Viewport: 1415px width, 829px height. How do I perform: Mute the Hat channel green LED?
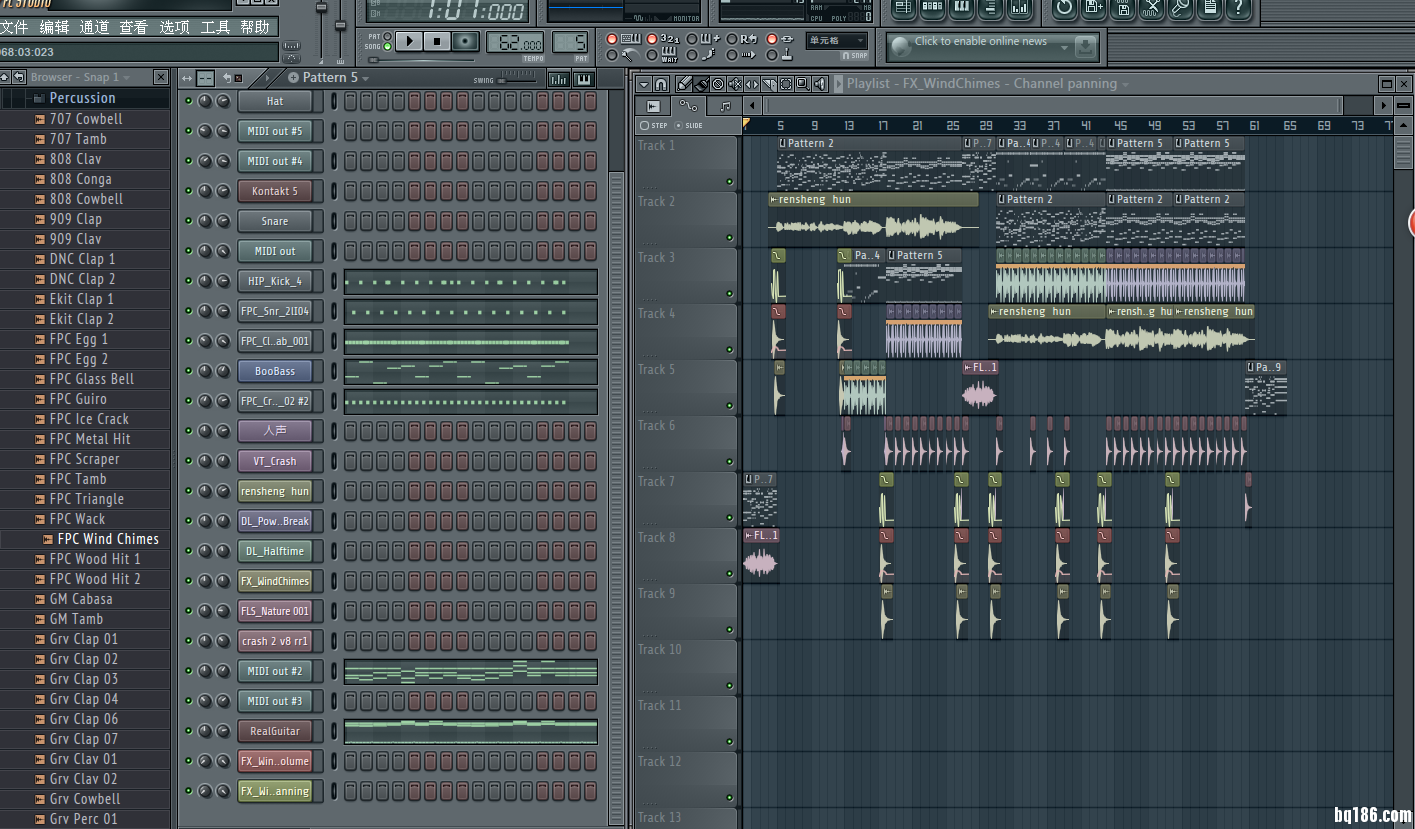pyautogui.click(x=188, y=101)
